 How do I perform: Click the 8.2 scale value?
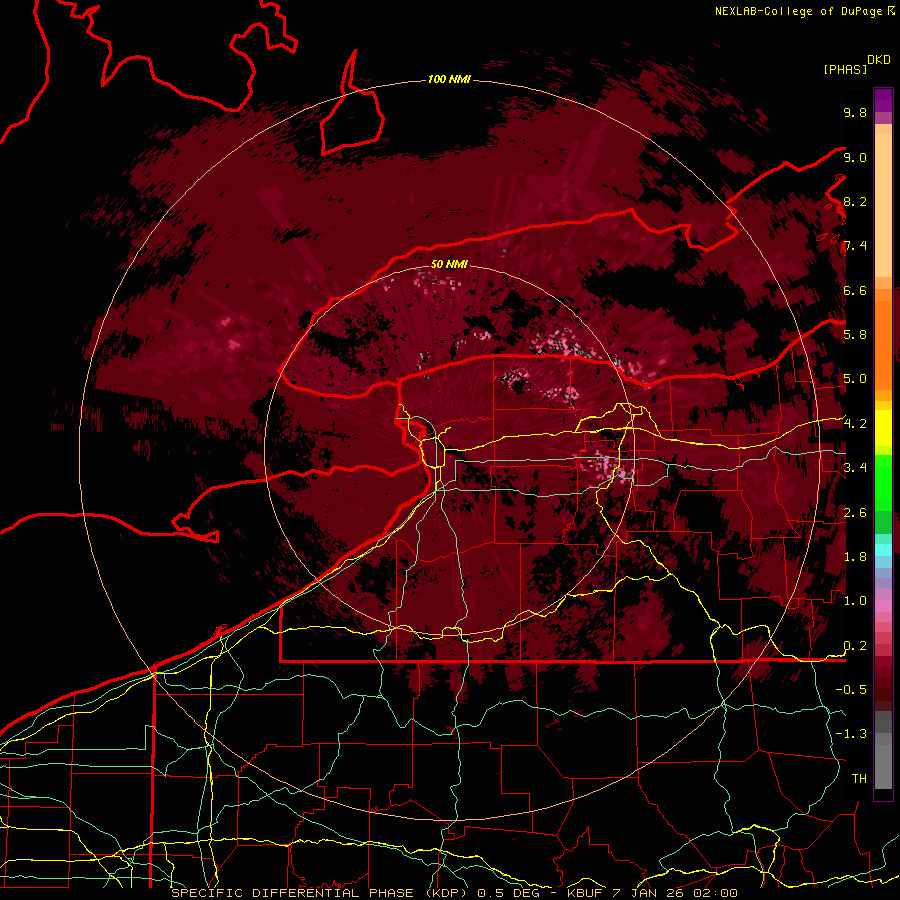pos(855,201)
